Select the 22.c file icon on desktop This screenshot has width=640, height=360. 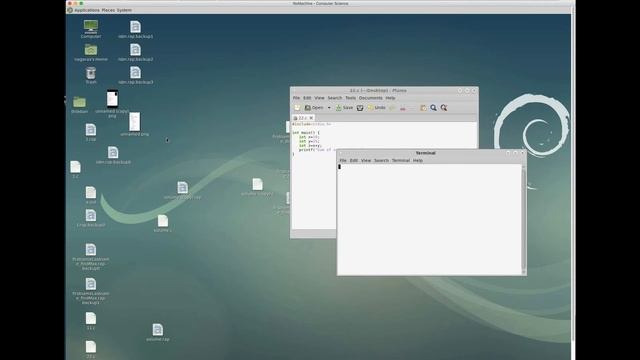91,347
